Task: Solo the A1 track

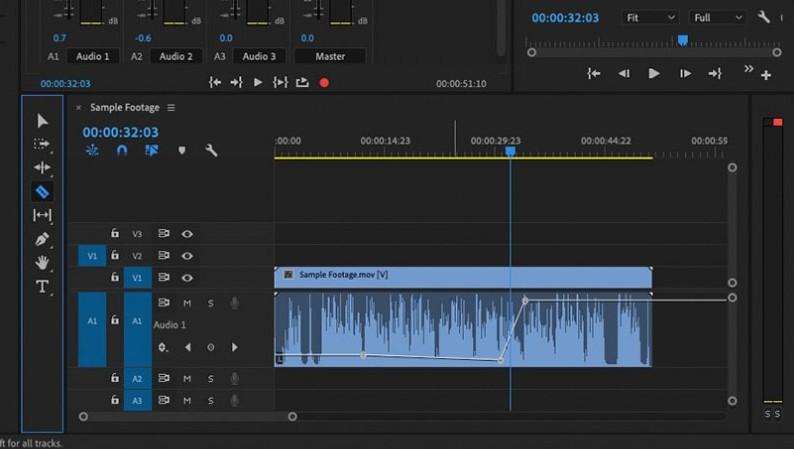Action: point(211,303)
